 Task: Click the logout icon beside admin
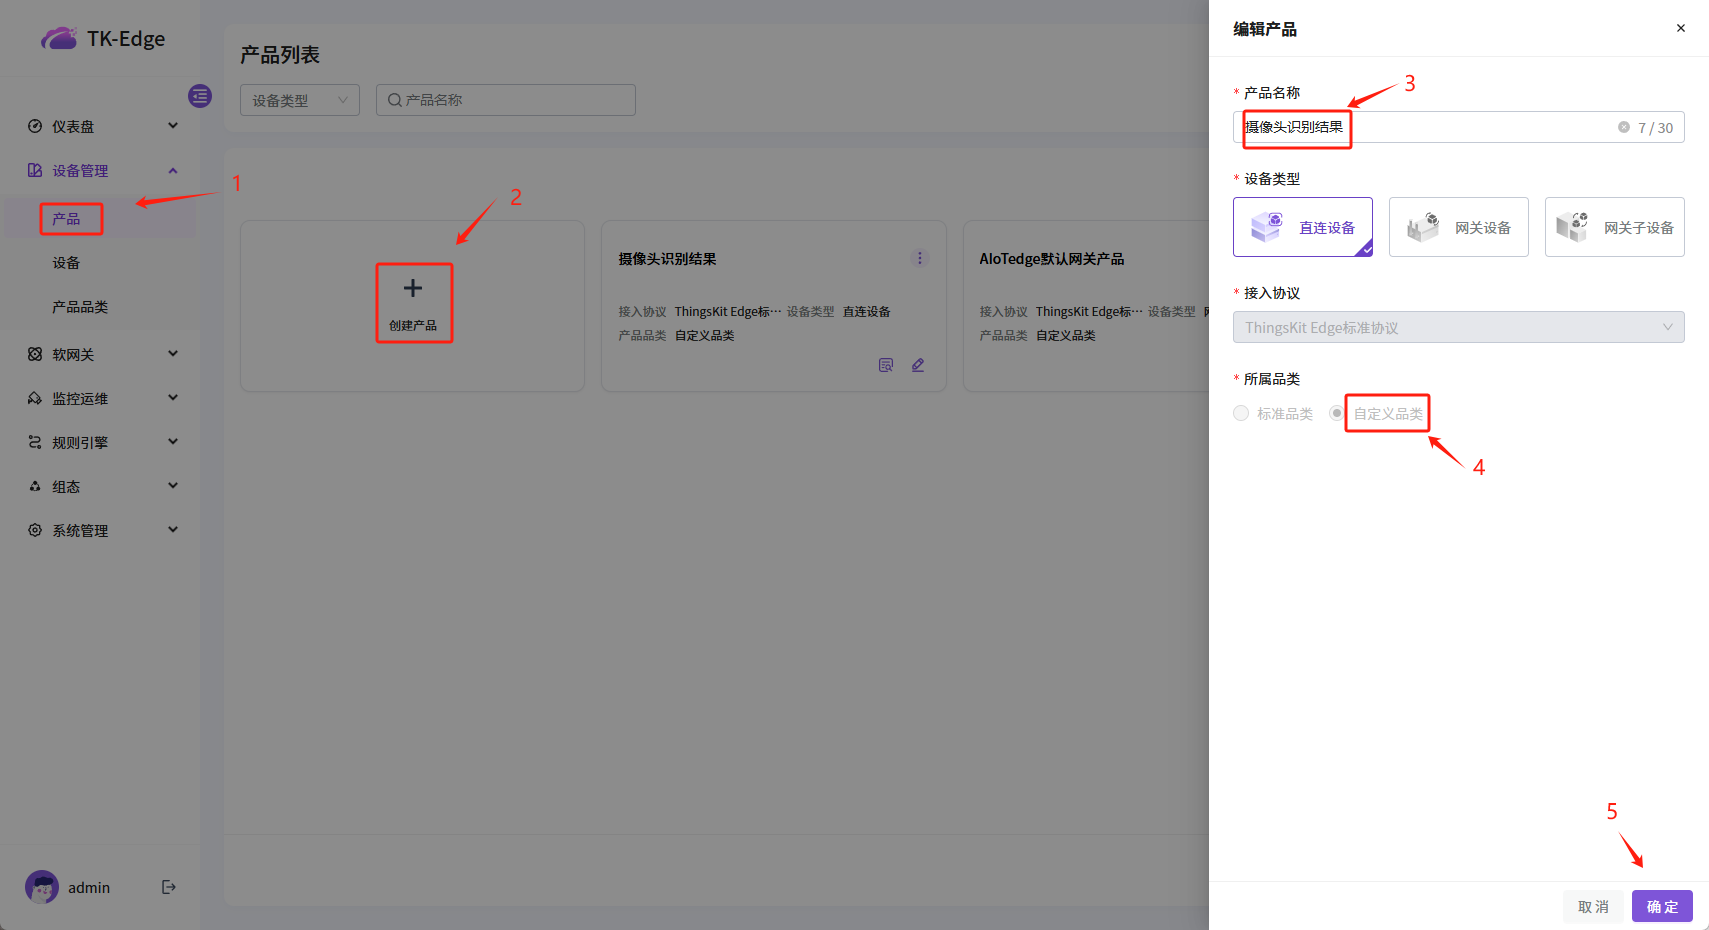tap(169, 887)
